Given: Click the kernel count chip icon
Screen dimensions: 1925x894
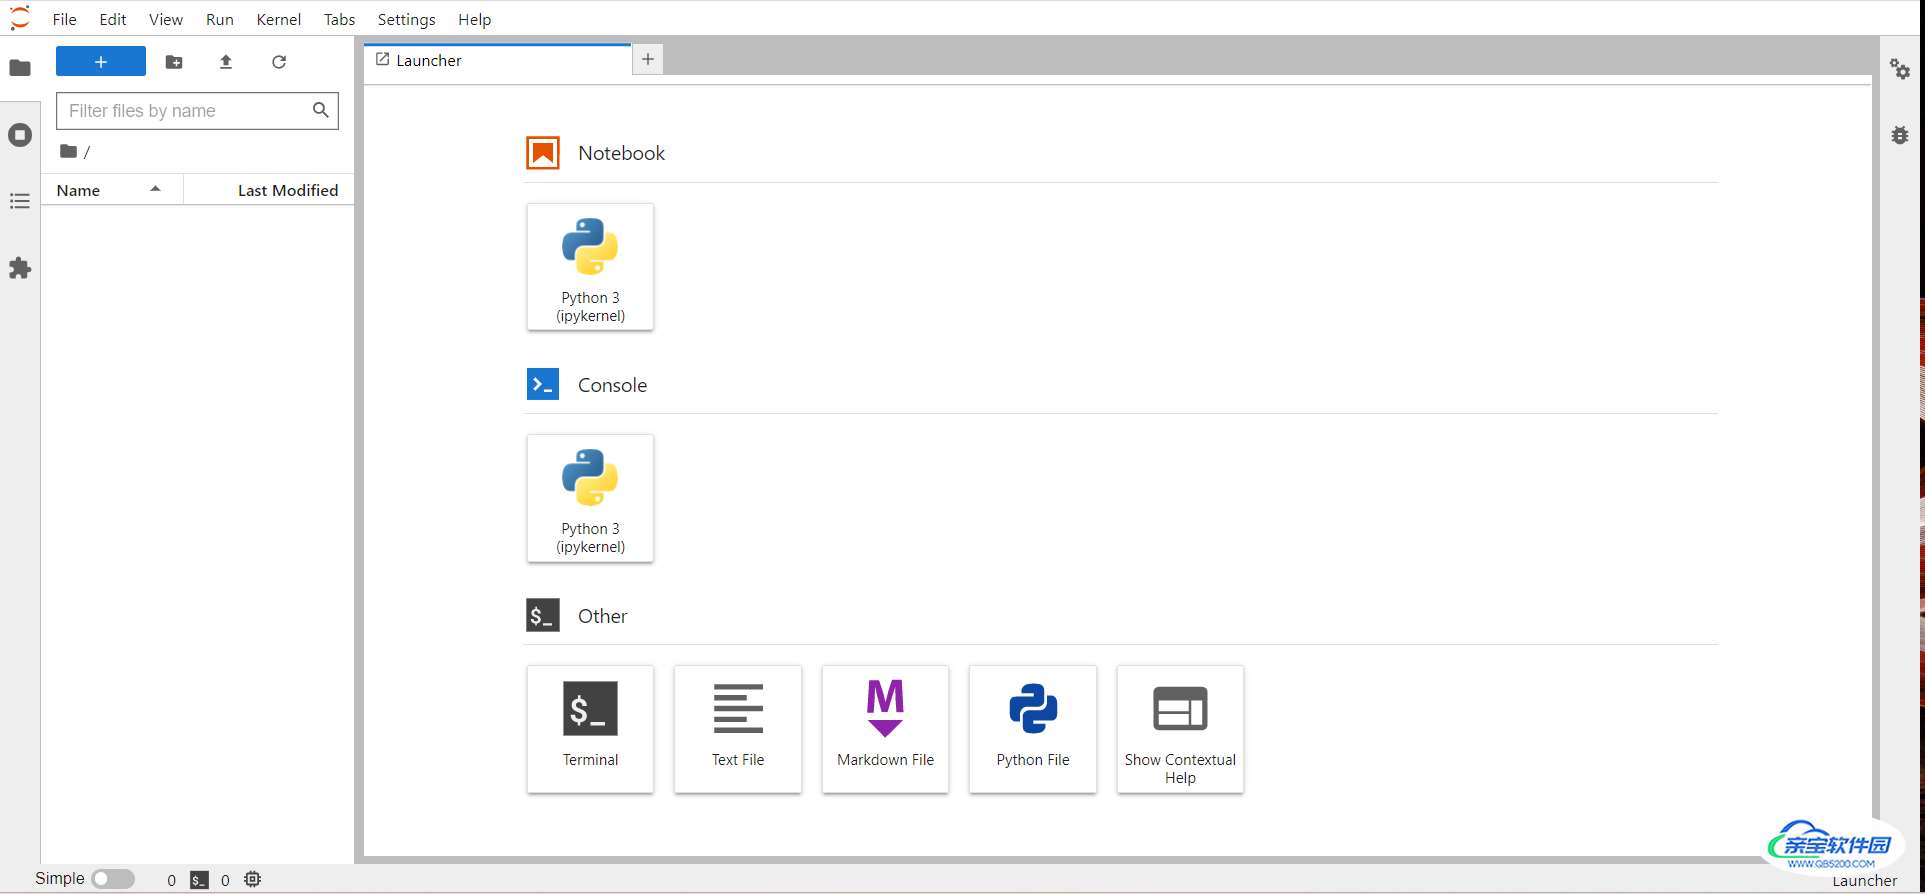Looking at the screenshot, I should (x=253, y=879).
